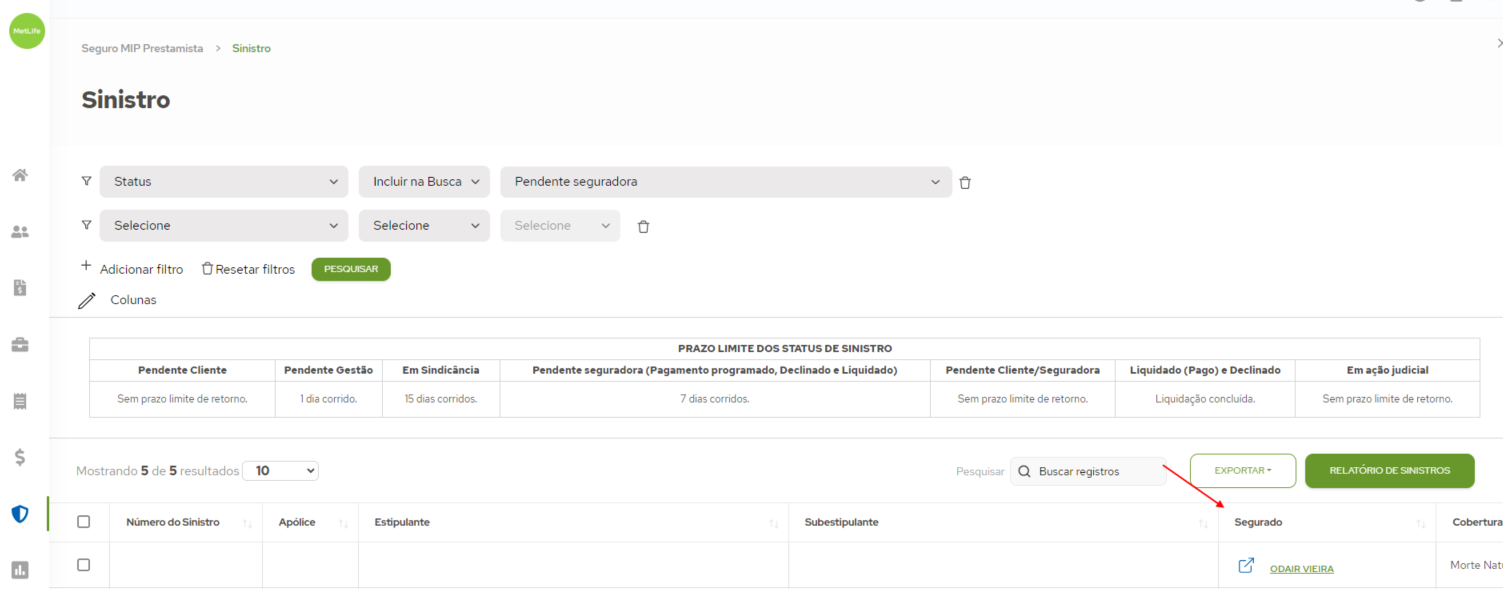Open the bar chart sidebar icon
This screenshot has width=1503, height=589.
(x=20, y=570)
